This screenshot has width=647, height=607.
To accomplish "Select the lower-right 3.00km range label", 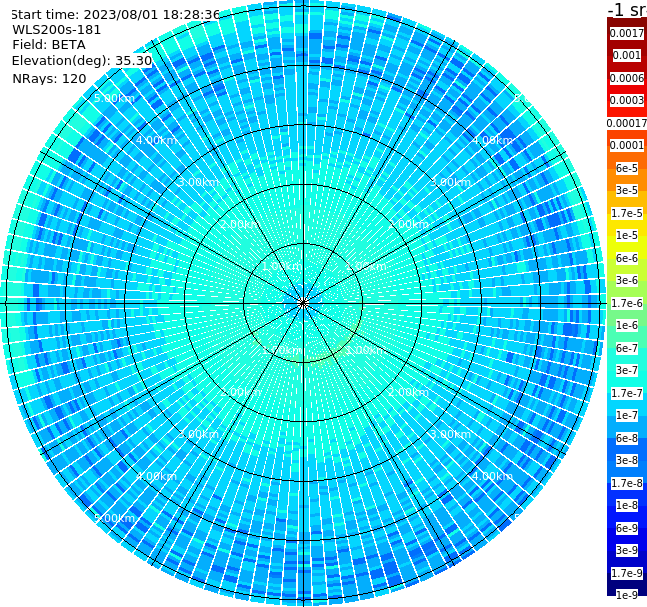I will click(x=451, y=435).
